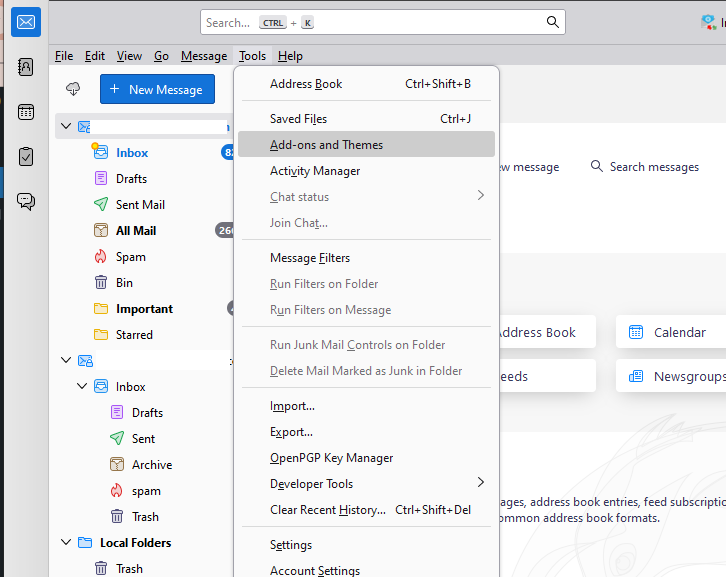Collapse the second mail account
Screen dimensions: 726x586
[x=66, y=360]
